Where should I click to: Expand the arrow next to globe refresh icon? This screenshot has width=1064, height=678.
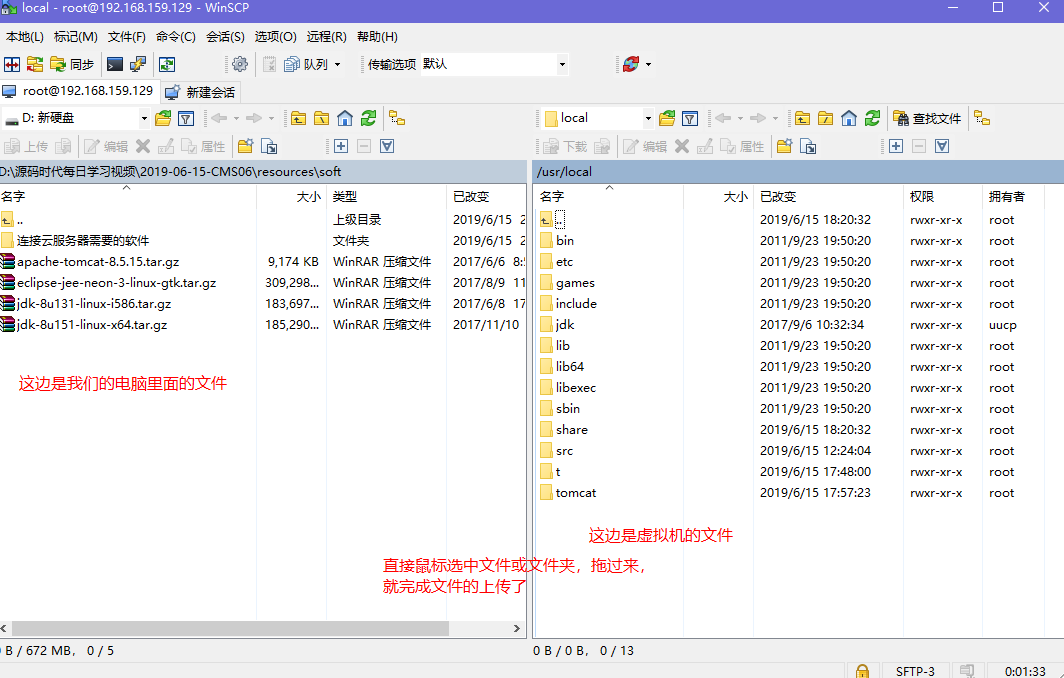[649, 64]
